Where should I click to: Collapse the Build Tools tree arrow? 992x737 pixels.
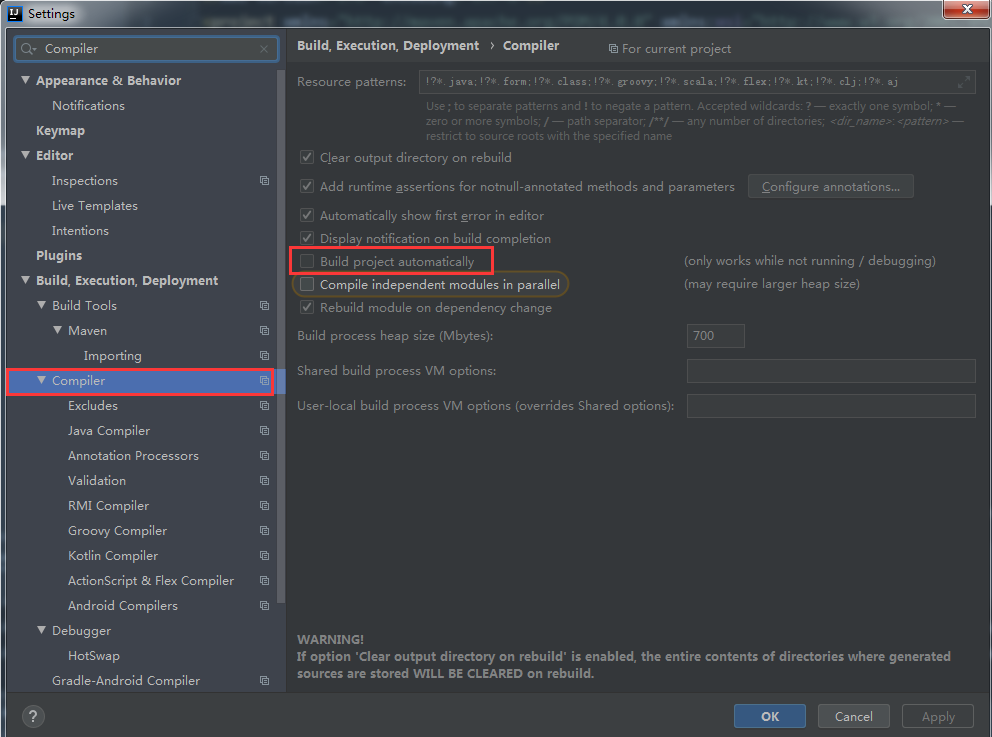pos(42,305)
